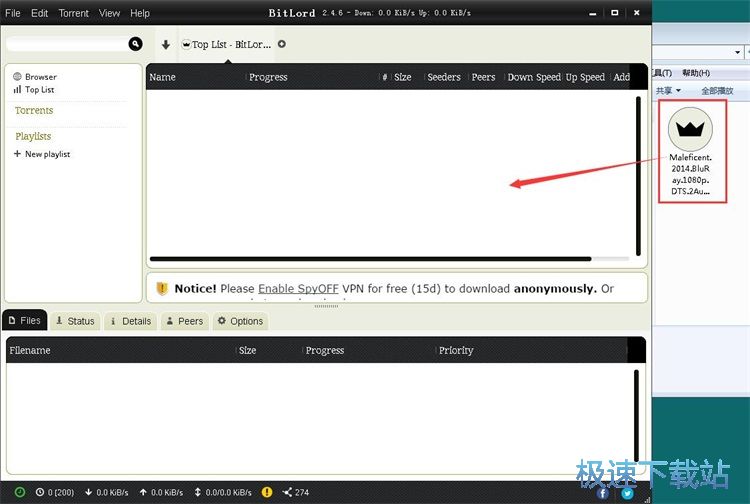The image size is (750, 504).
Task: Open the Edit menu
Action: pyautogui.click(x=39, y=13)
